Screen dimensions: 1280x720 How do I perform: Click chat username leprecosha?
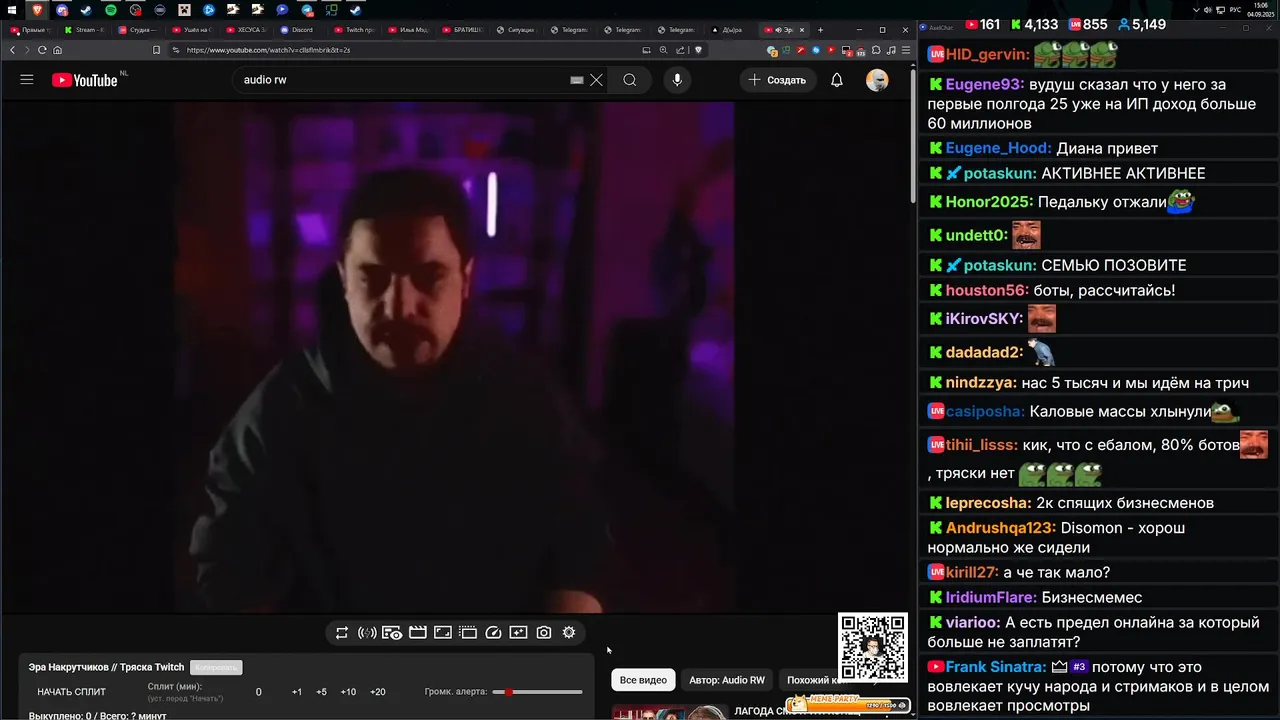tap(987, 503)
